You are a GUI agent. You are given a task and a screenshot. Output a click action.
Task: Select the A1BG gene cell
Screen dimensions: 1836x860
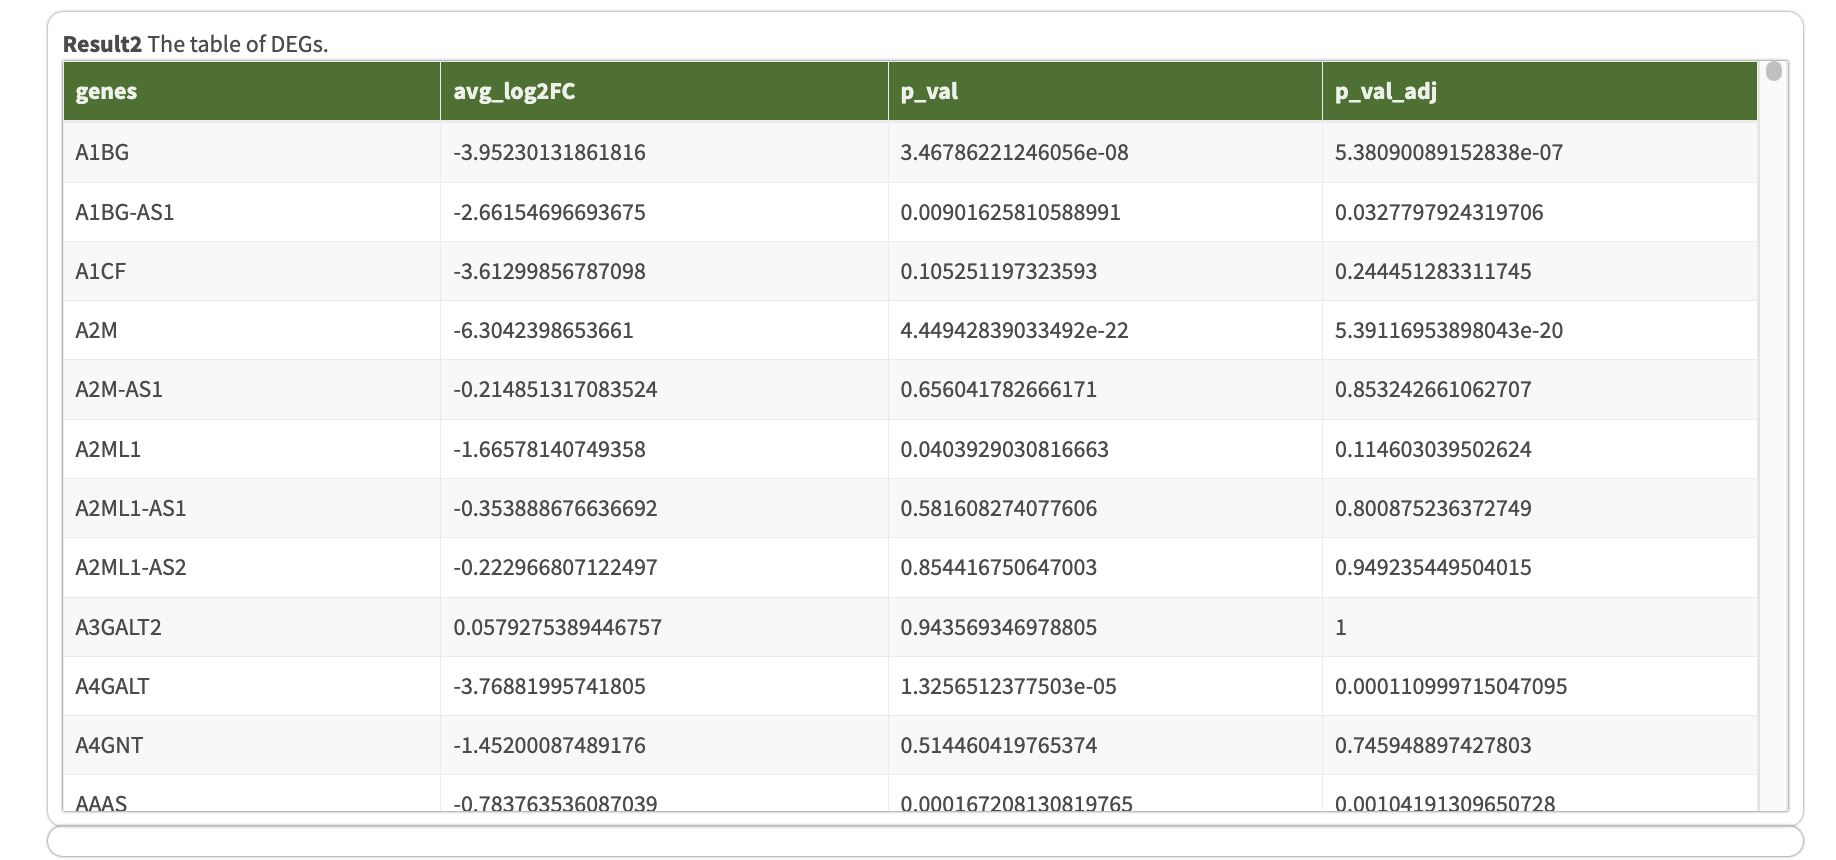[102, 152]
